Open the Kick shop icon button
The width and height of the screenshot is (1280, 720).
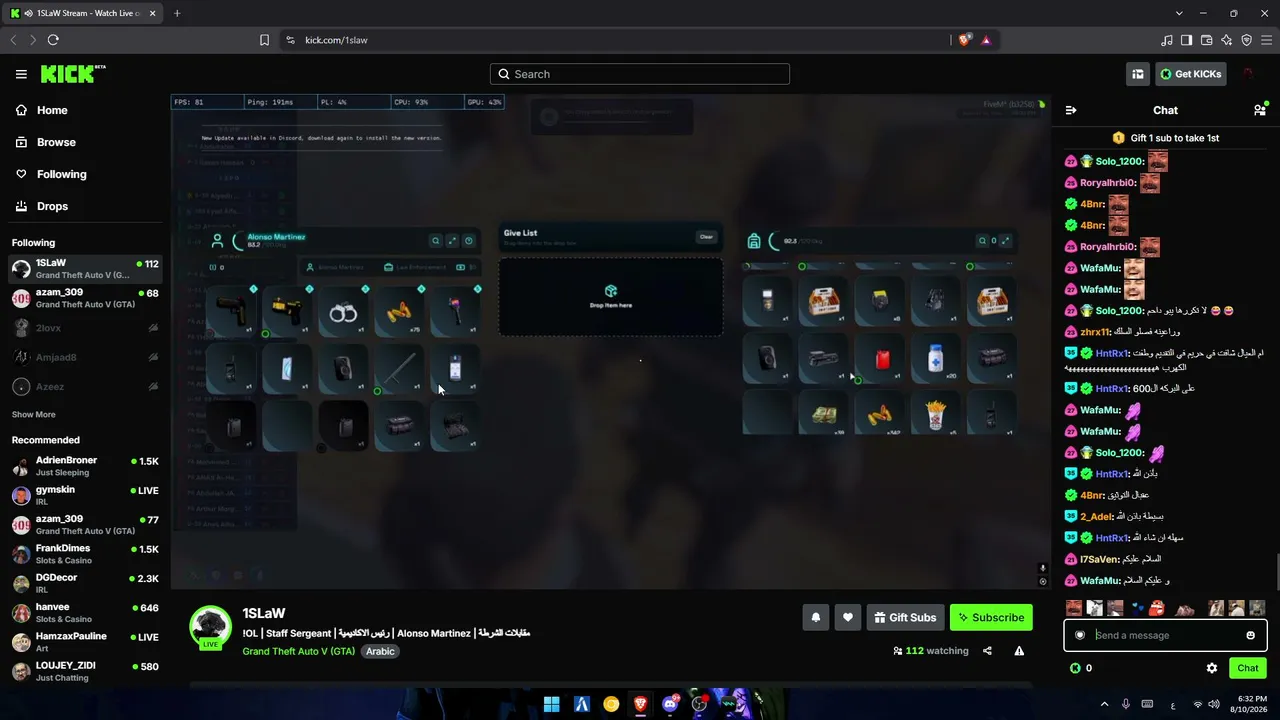1137,74
